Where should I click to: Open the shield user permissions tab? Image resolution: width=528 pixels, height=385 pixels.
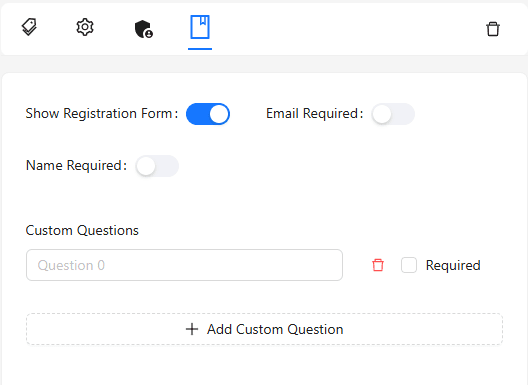(143, 29)
